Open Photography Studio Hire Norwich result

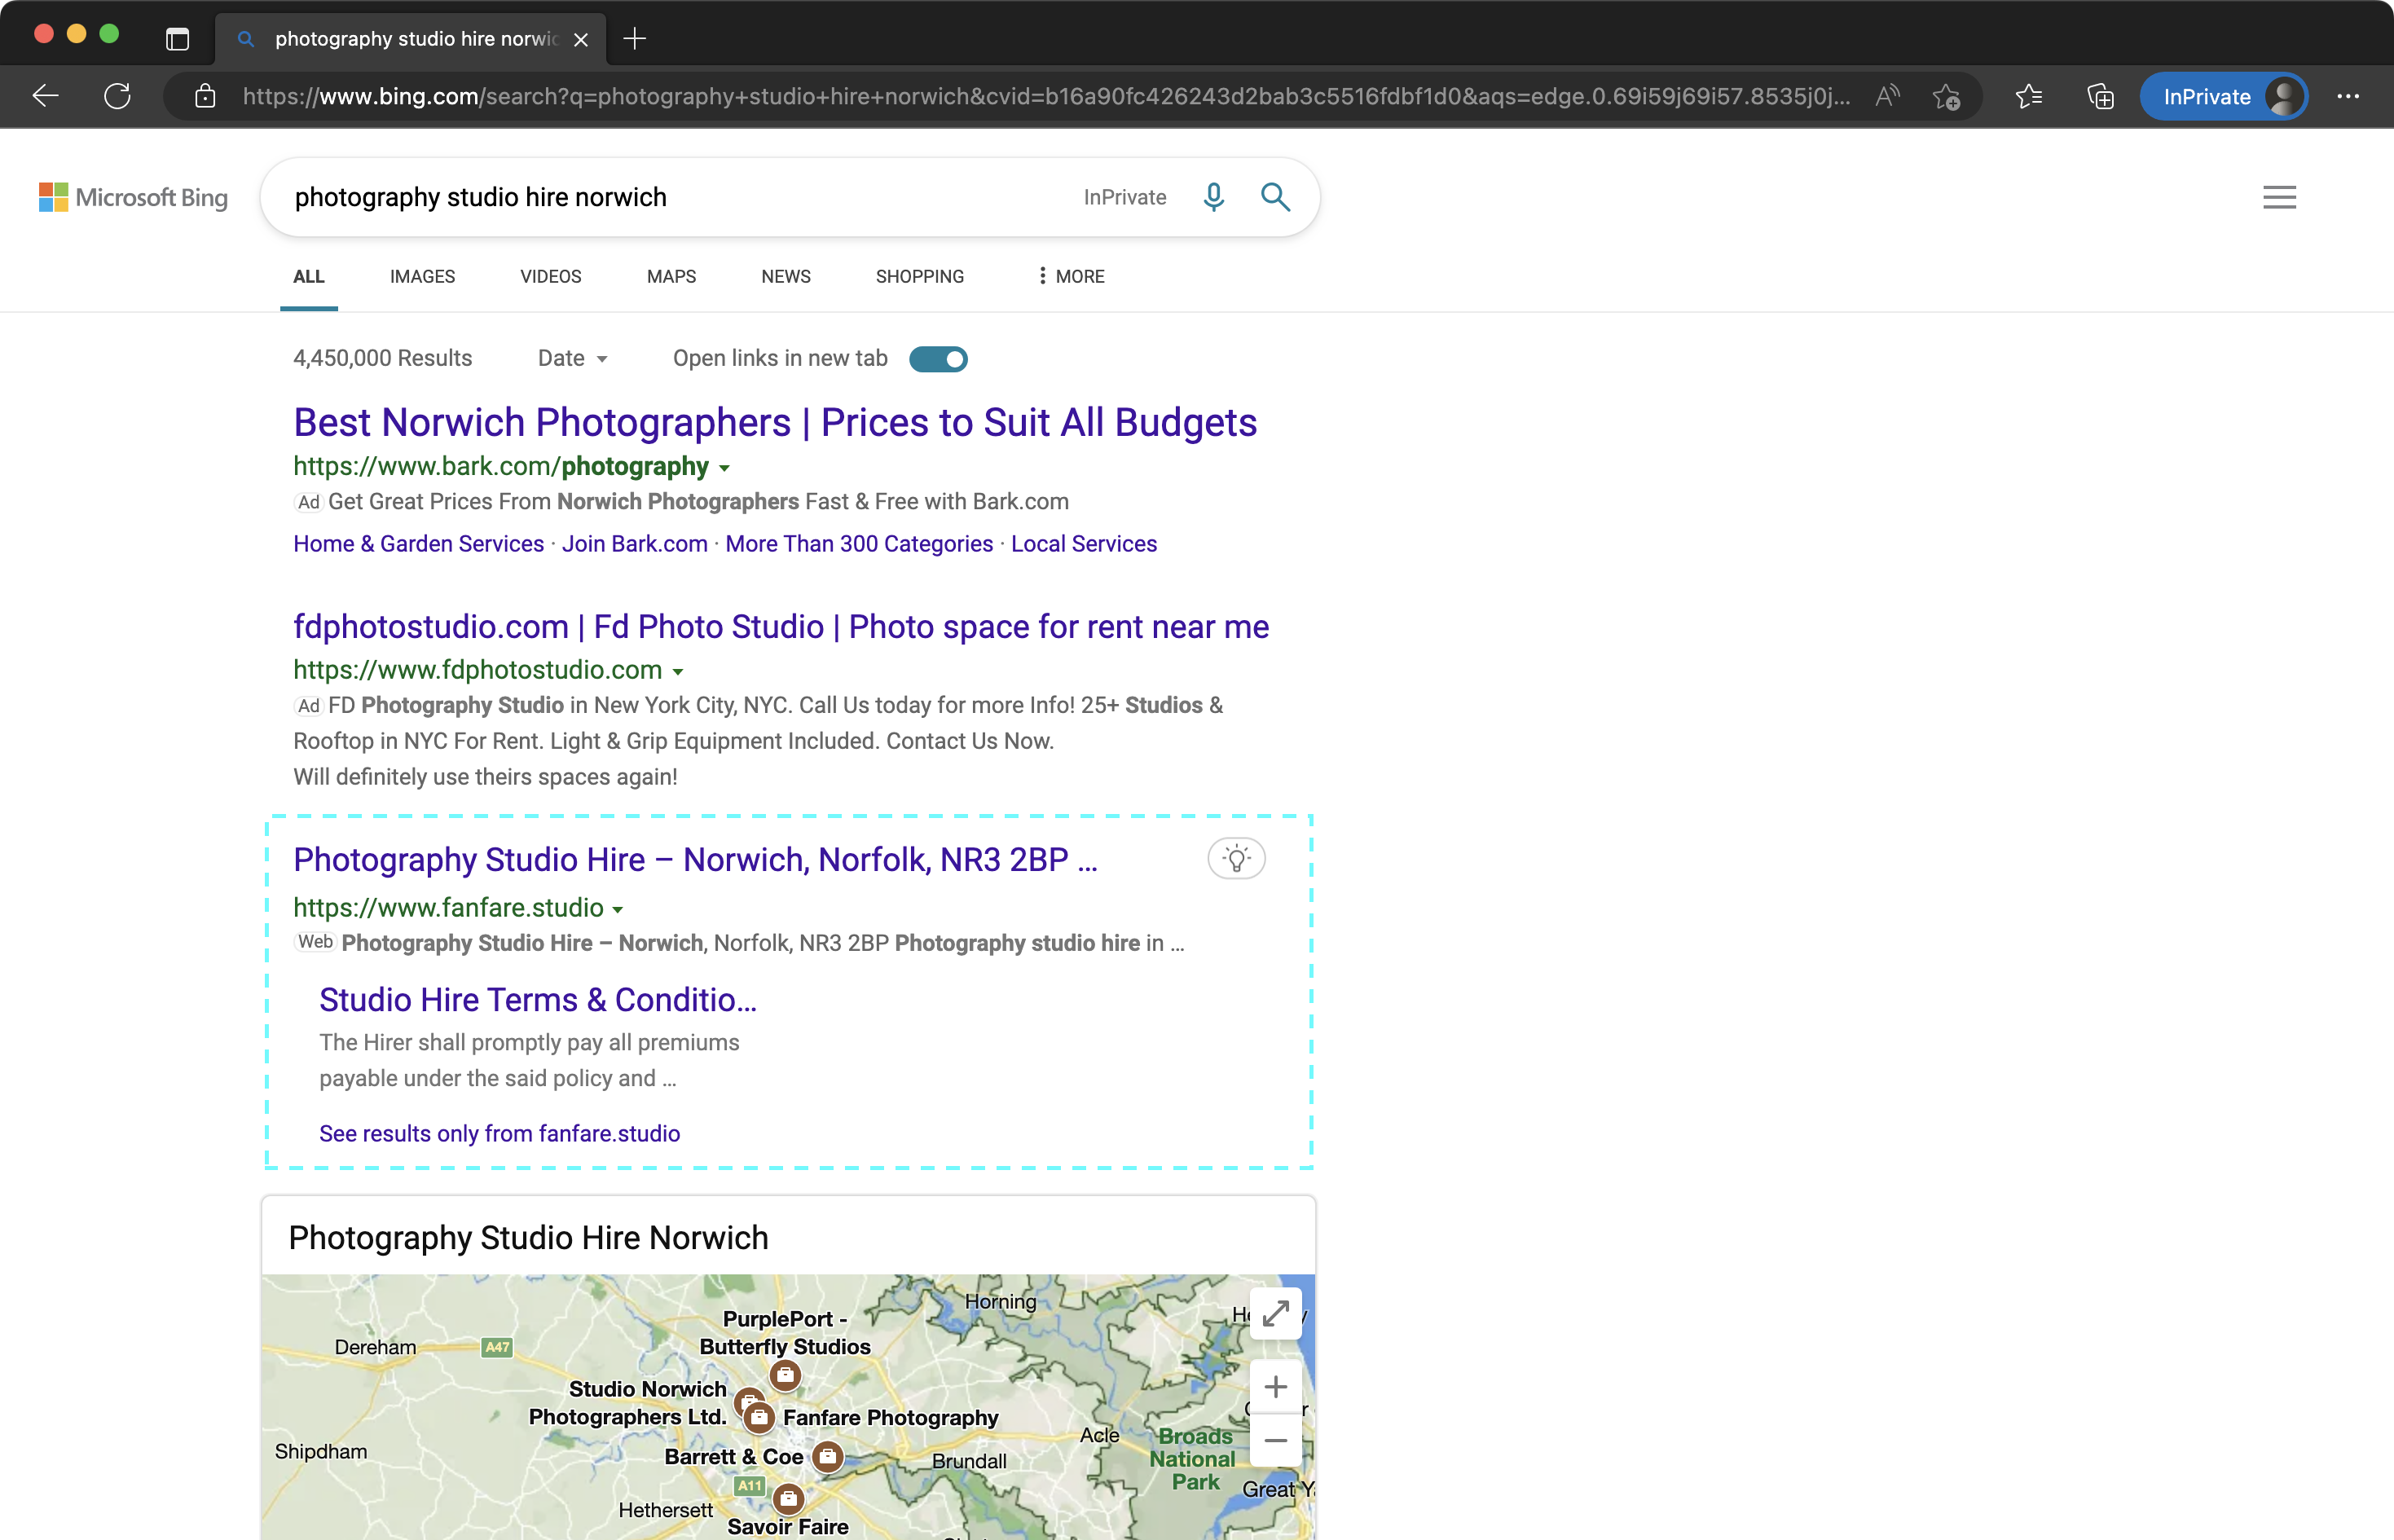694,856
